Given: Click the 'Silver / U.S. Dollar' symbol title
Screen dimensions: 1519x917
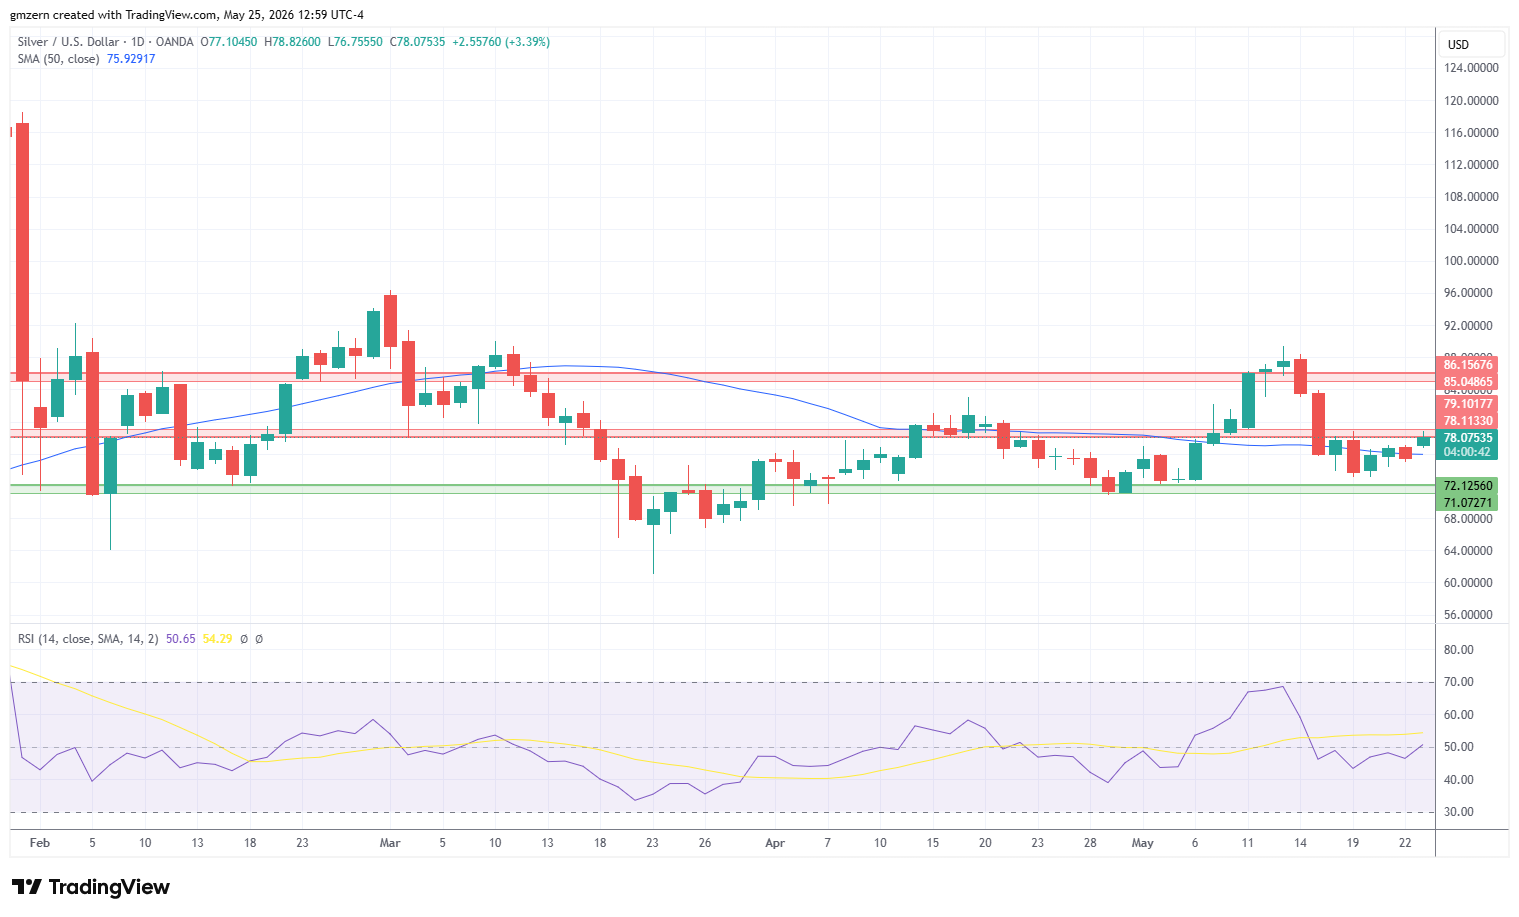Looking at the screenshot, I should tap(68, 42).
